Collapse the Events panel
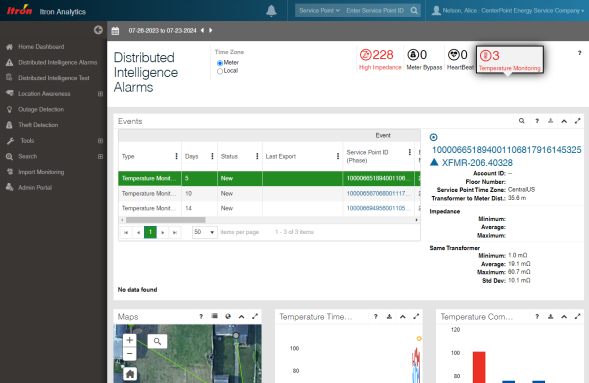Screen dimensions: 589x383 pos(564,121)
